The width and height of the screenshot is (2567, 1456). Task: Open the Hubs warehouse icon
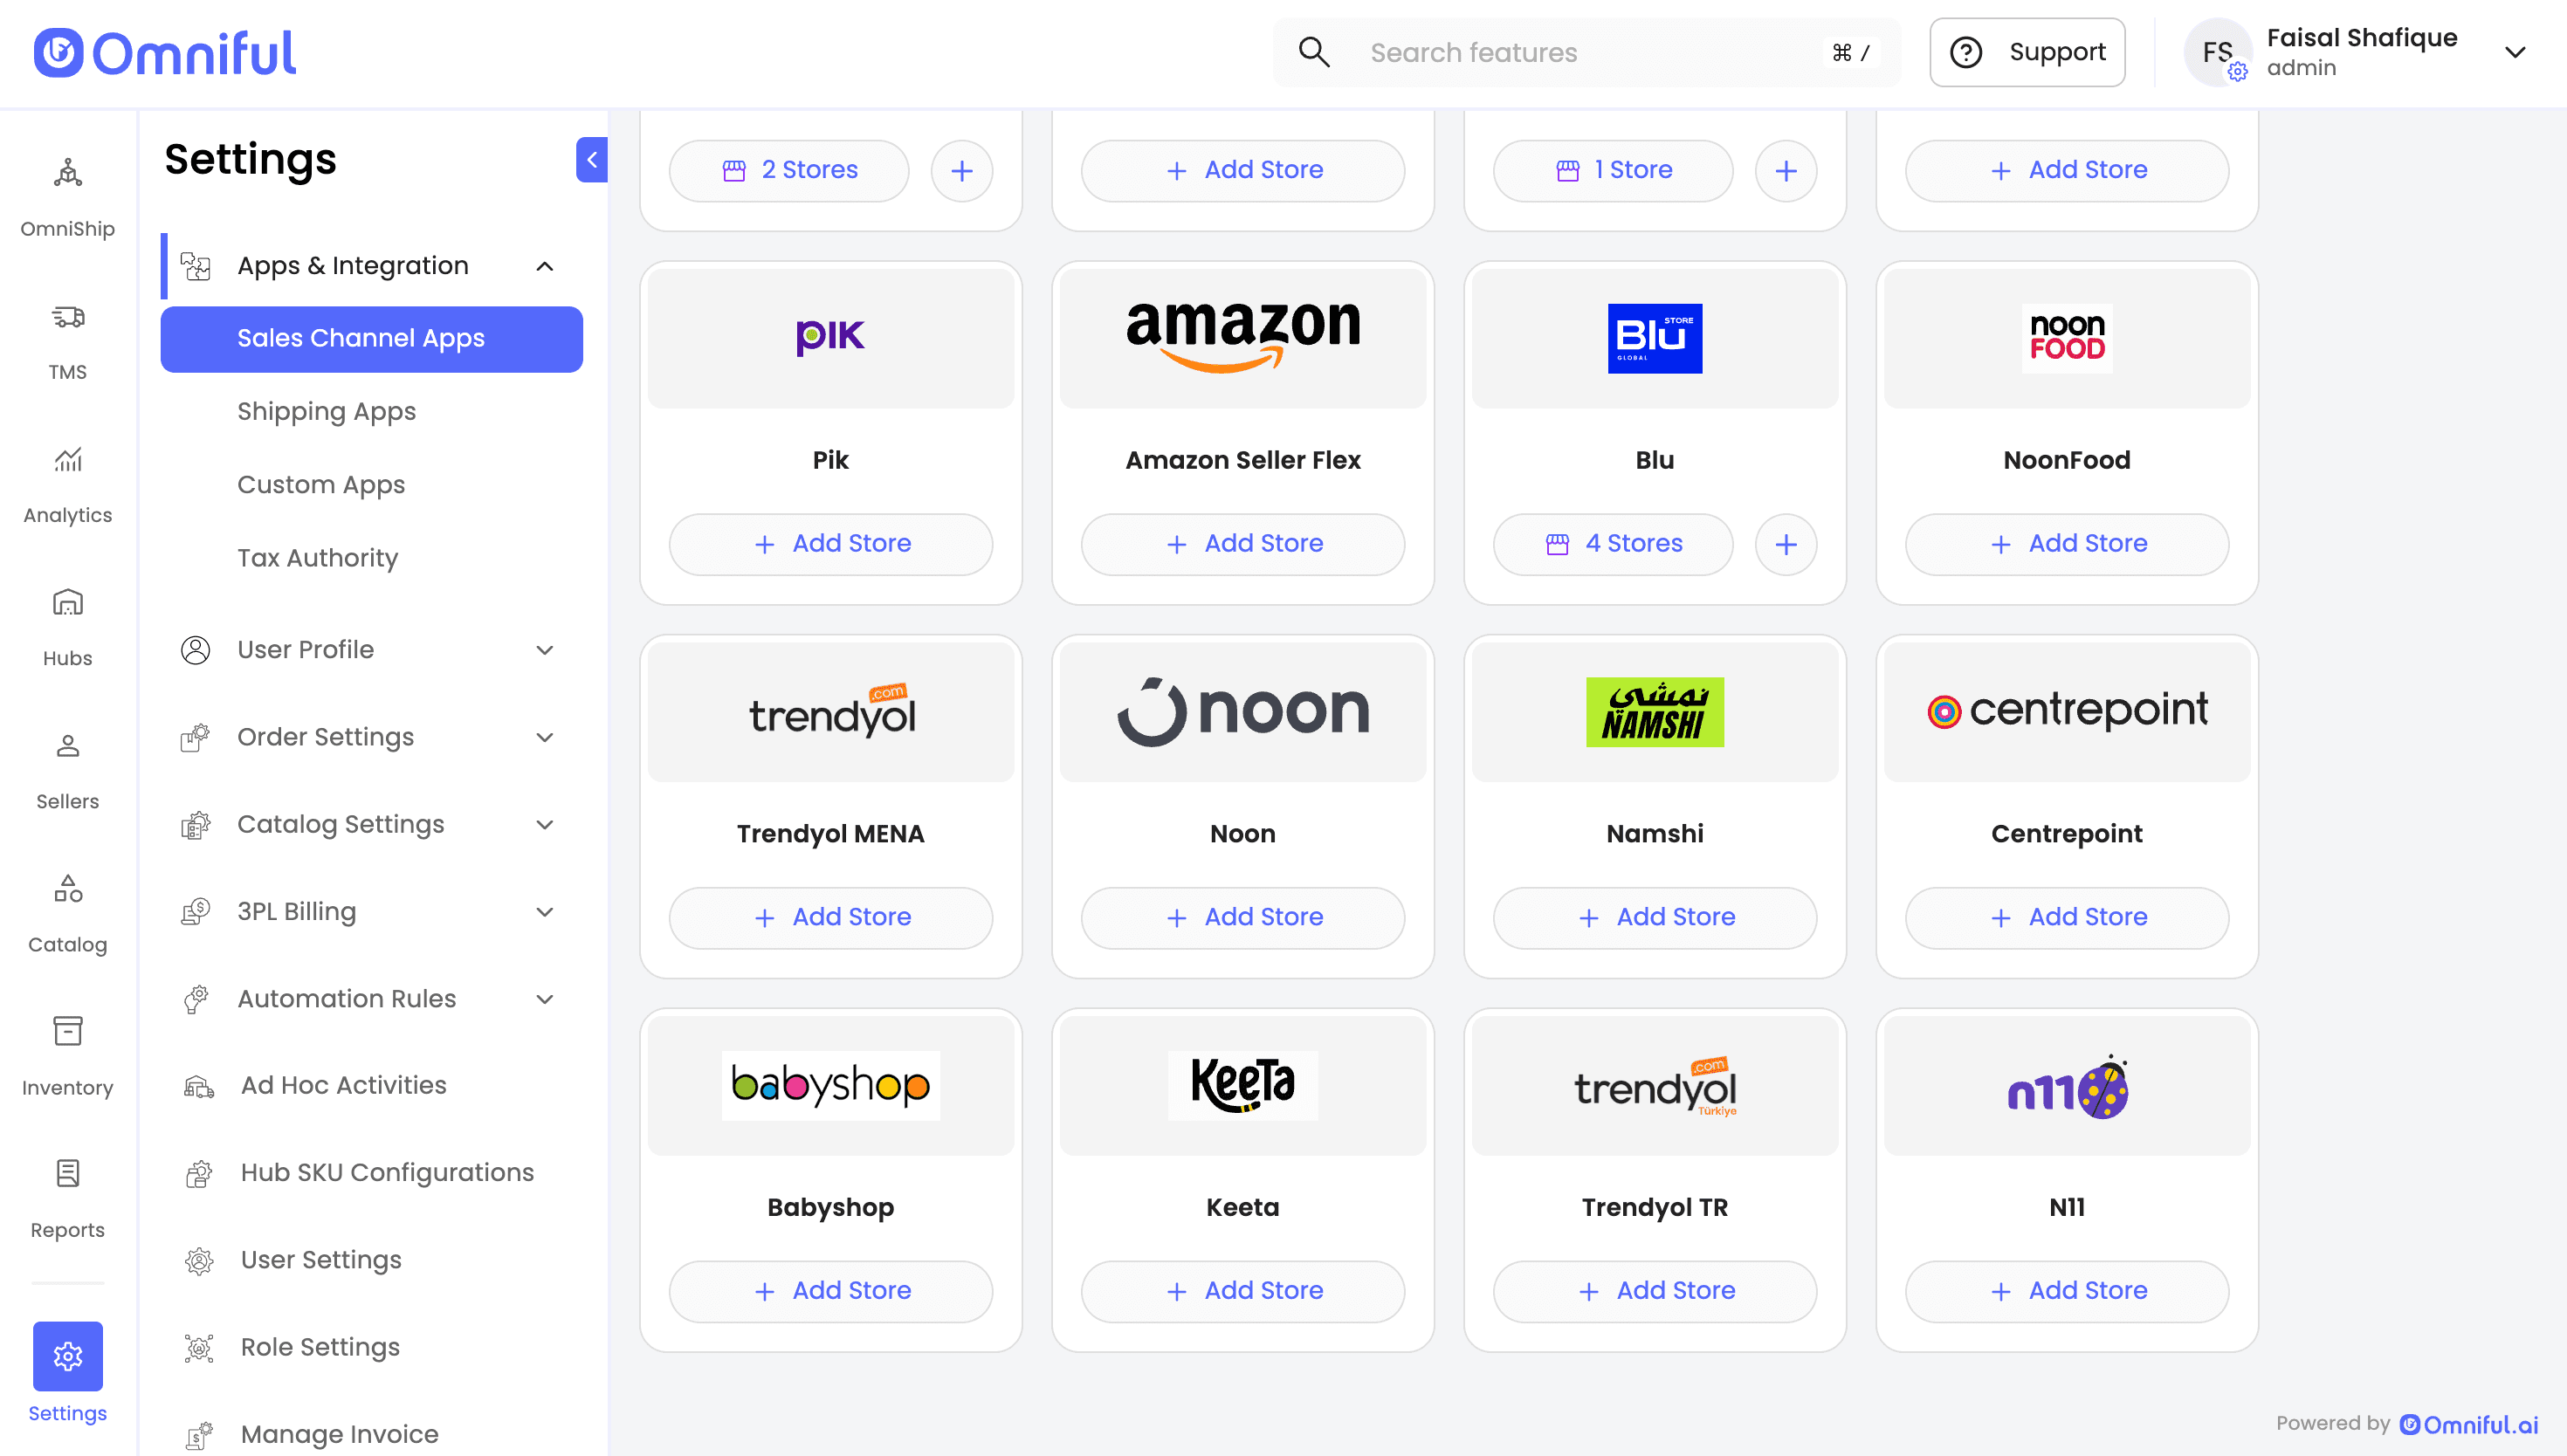click(67, 603)
